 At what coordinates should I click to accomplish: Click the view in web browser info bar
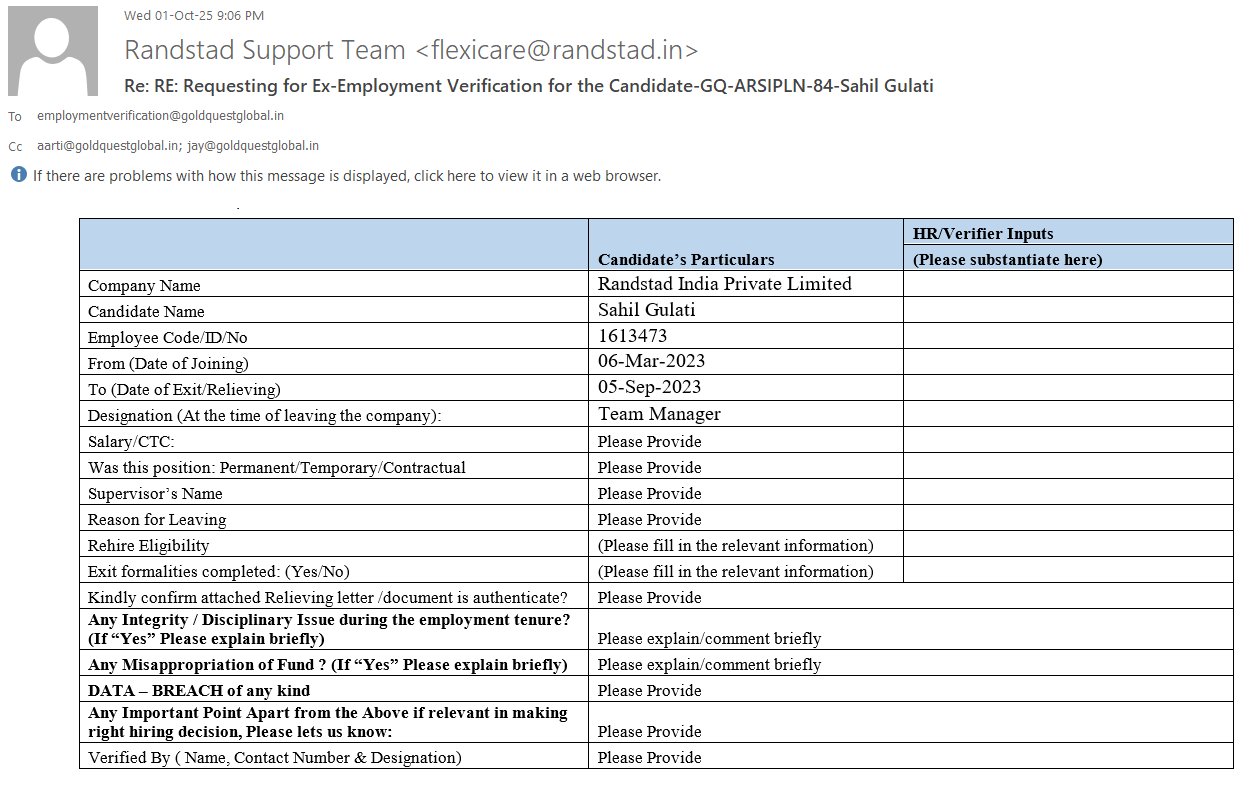[346, 176]
